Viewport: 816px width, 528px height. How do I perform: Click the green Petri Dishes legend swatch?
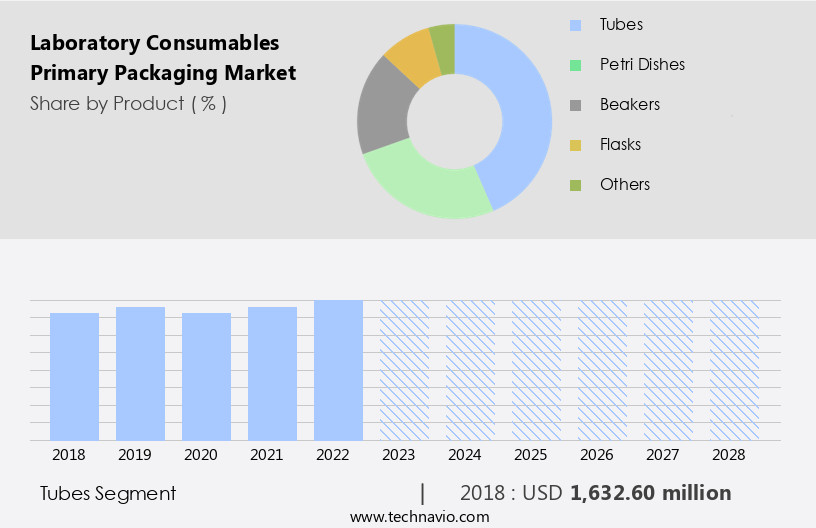(574, 65)
